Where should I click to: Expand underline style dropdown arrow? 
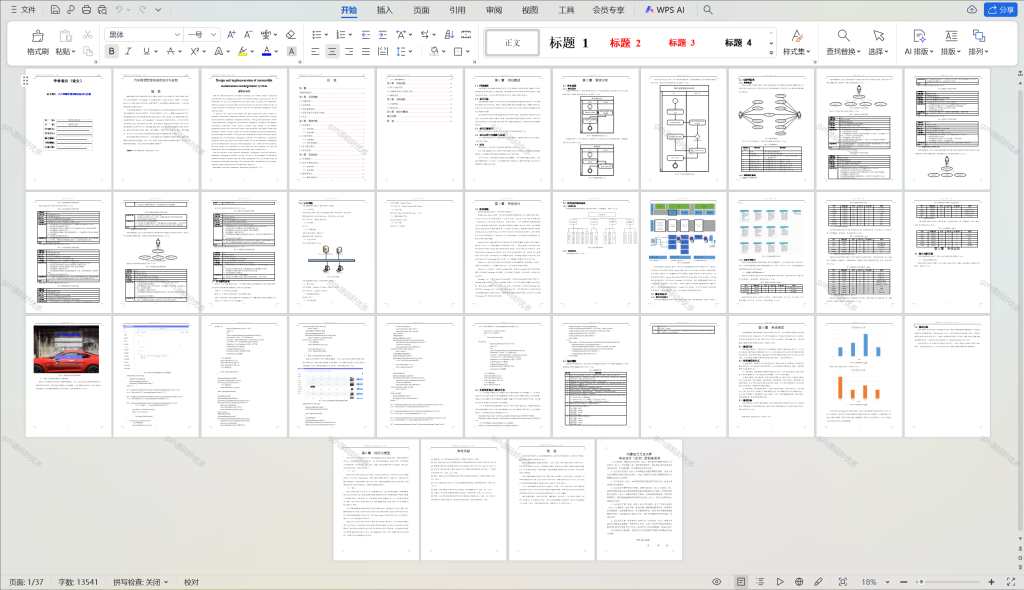(155, 52)
